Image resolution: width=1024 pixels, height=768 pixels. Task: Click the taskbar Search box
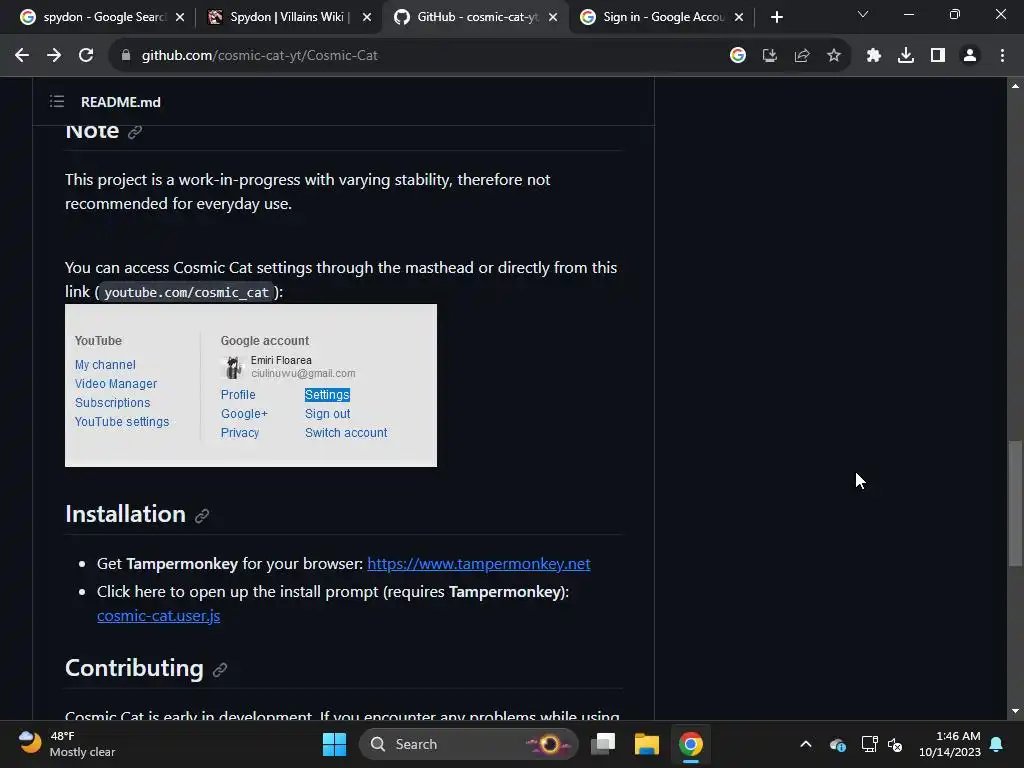[x=469, y=744]
